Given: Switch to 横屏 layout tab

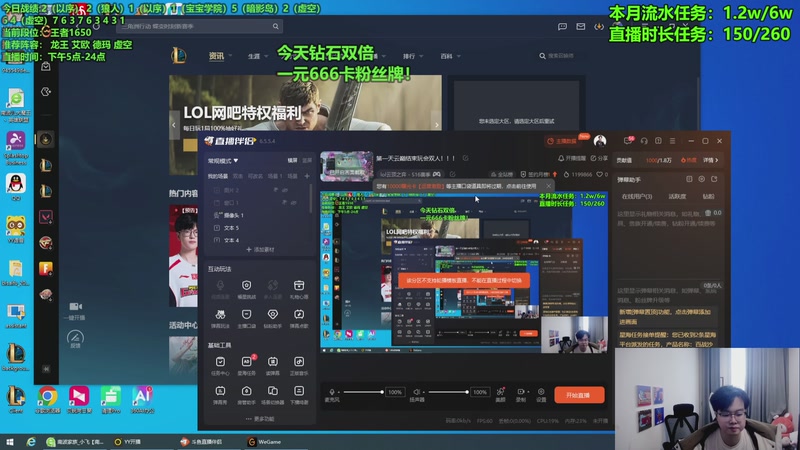Looking at the screenshot, I should click(292, 160).
